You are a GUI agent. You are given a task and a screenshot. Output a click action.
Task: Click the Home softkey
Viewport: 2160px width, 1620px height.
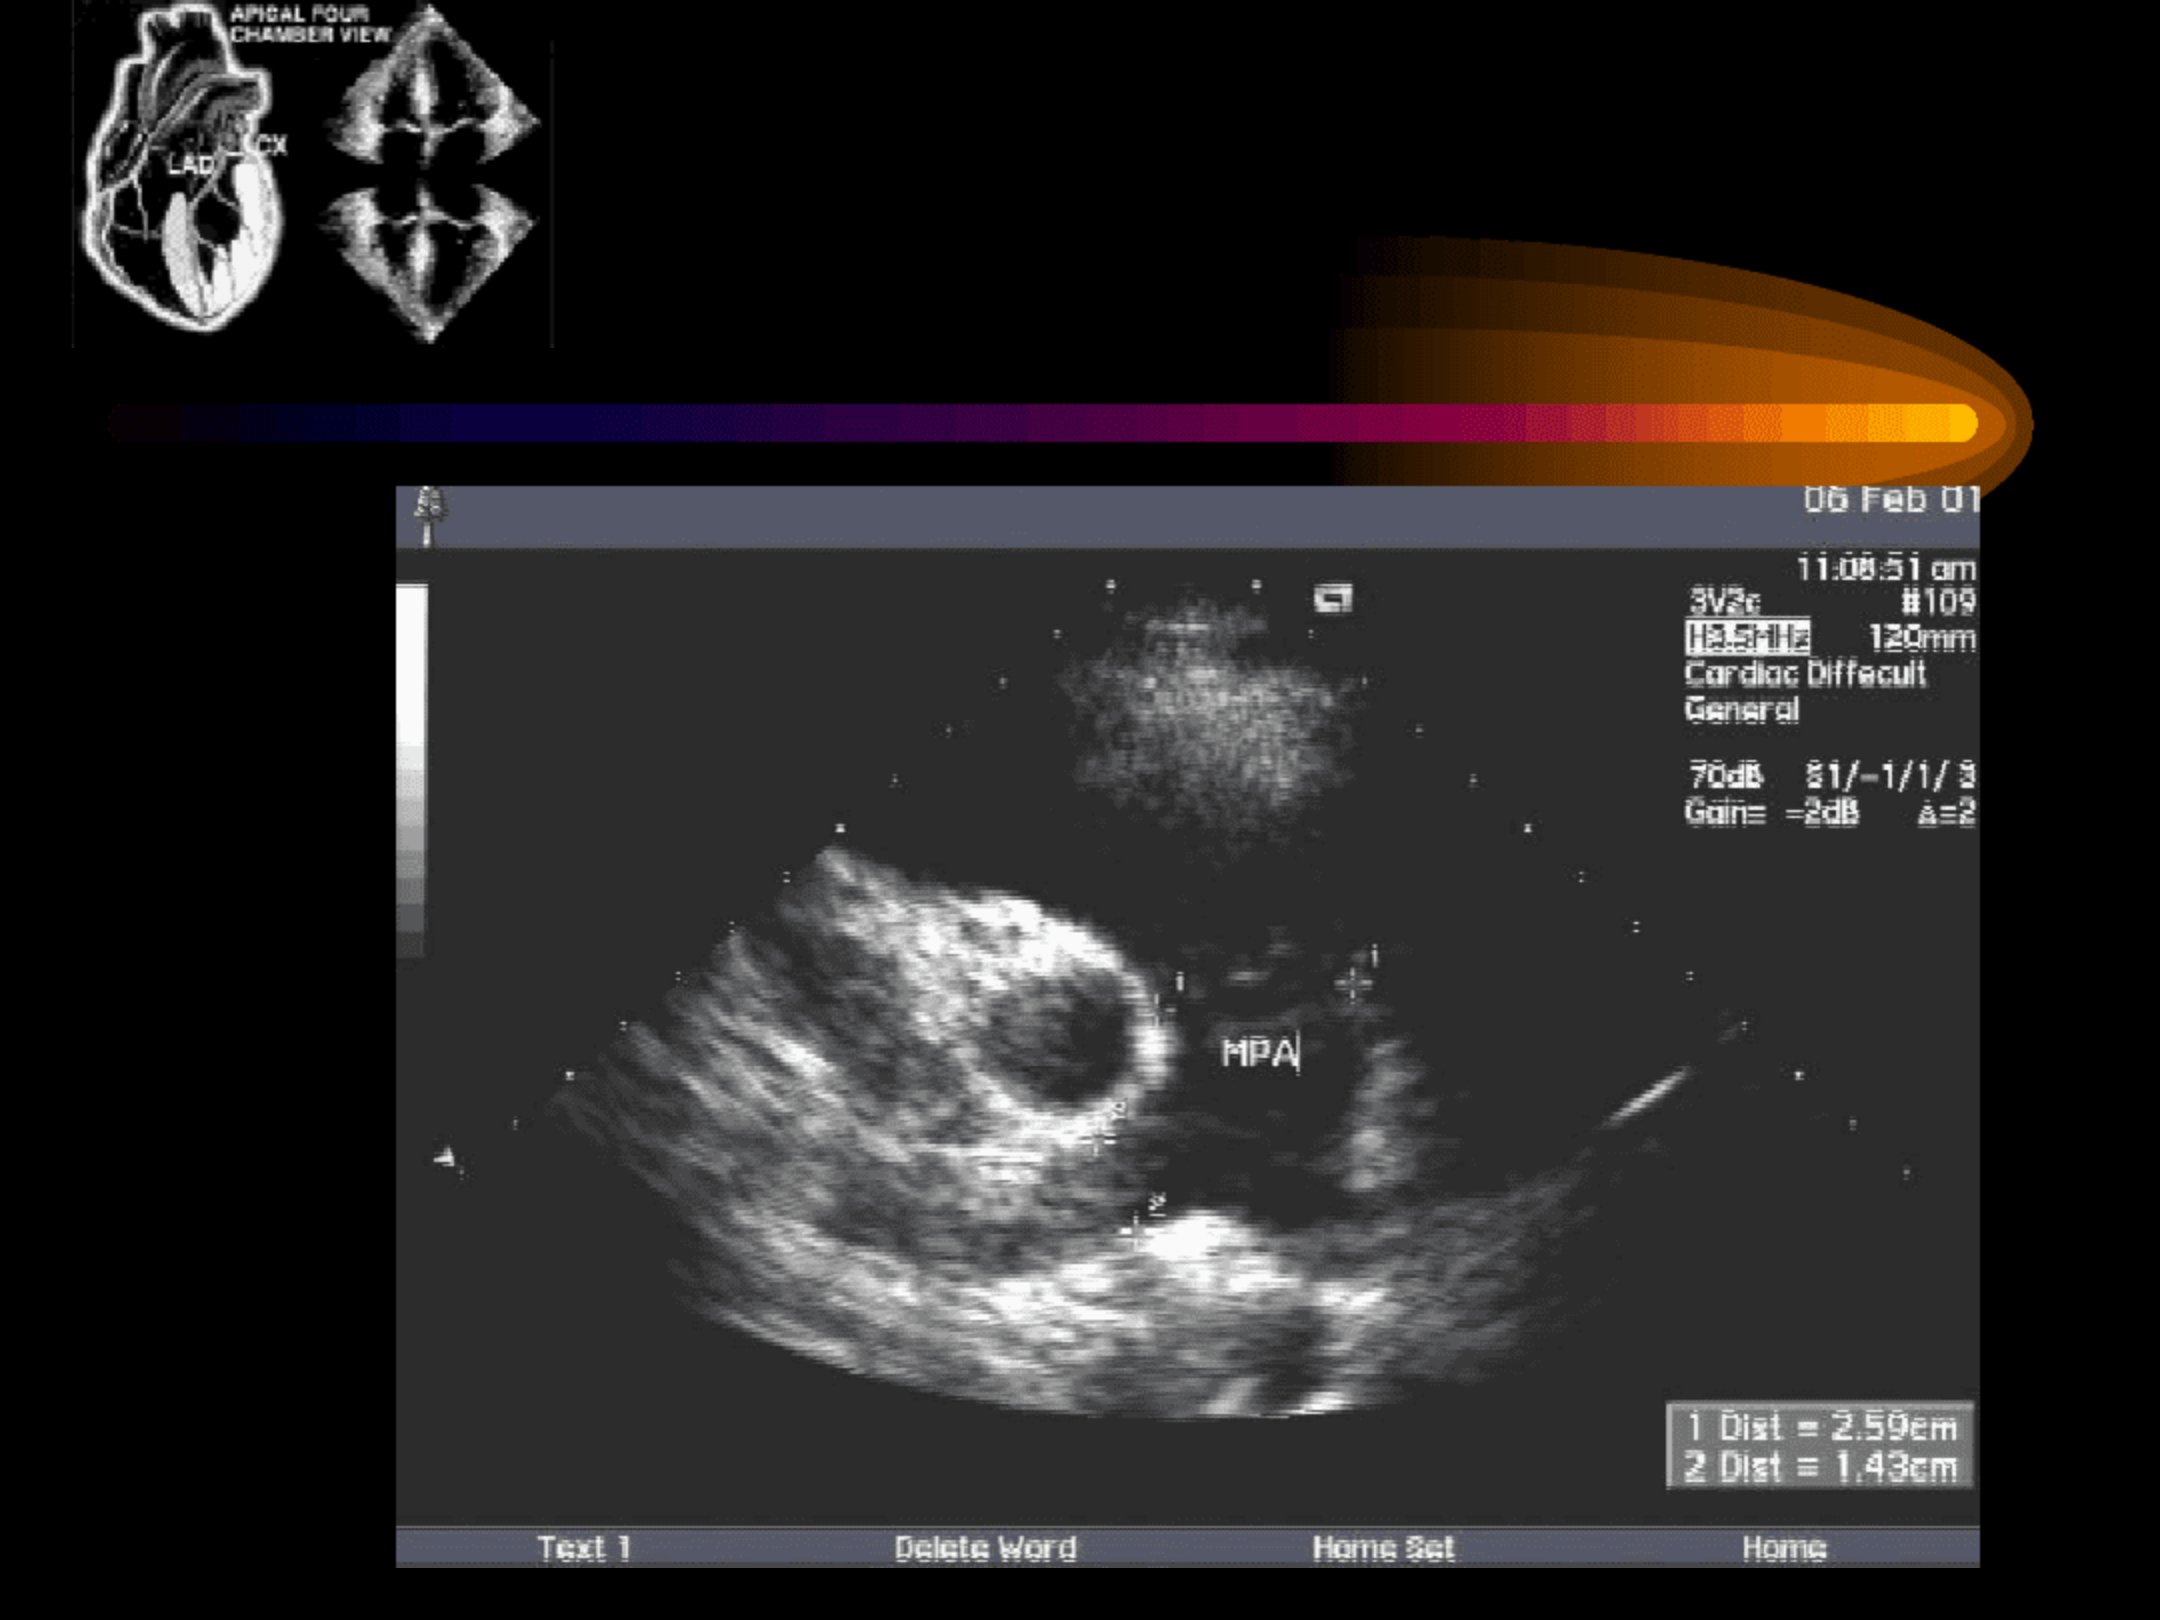tap(1784, 1548)
